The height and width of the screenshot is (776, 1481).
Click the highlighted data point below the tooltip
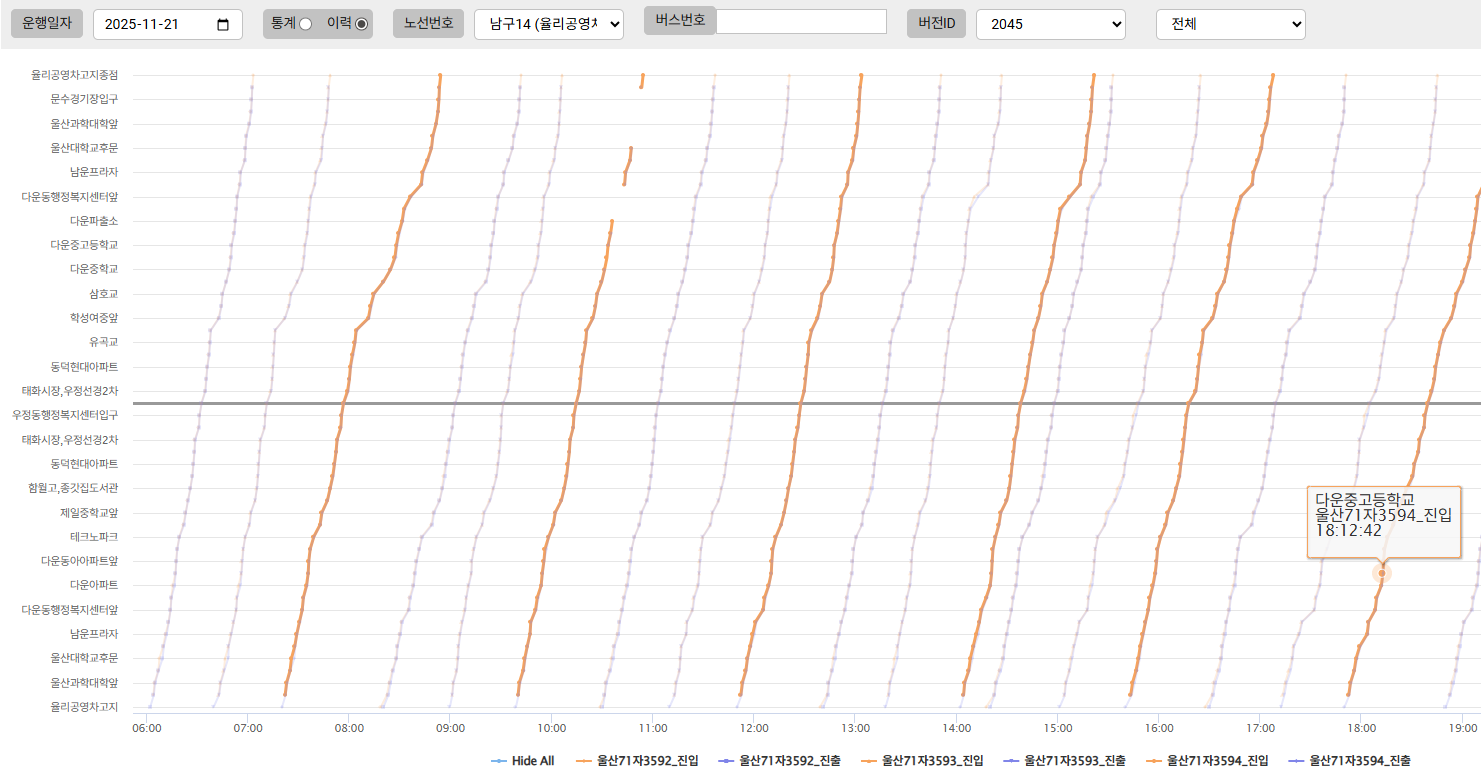point(1382,573)
